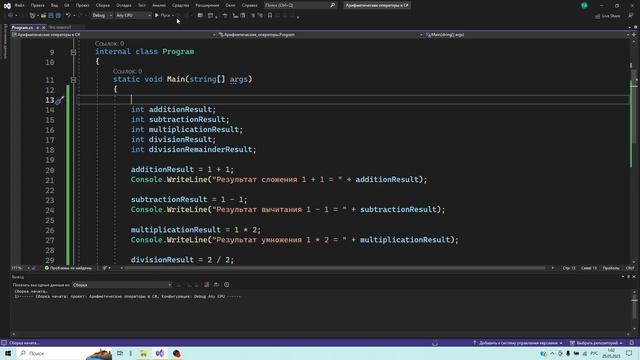The height and width of the screenshot is (360, 640).
Task: Open the Action Center notification icon
Action: coord(629,353)
